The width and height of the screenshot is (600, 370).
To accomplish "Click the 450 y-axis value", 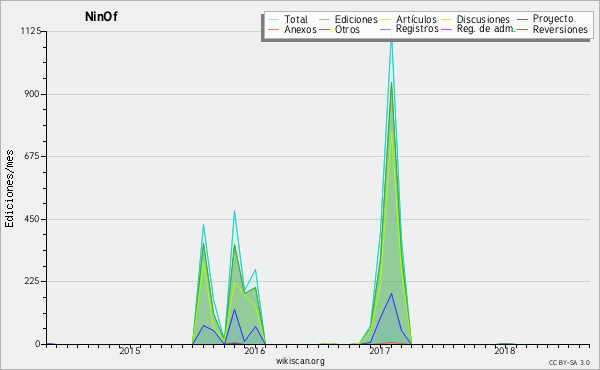I will [x=32, y=219].
